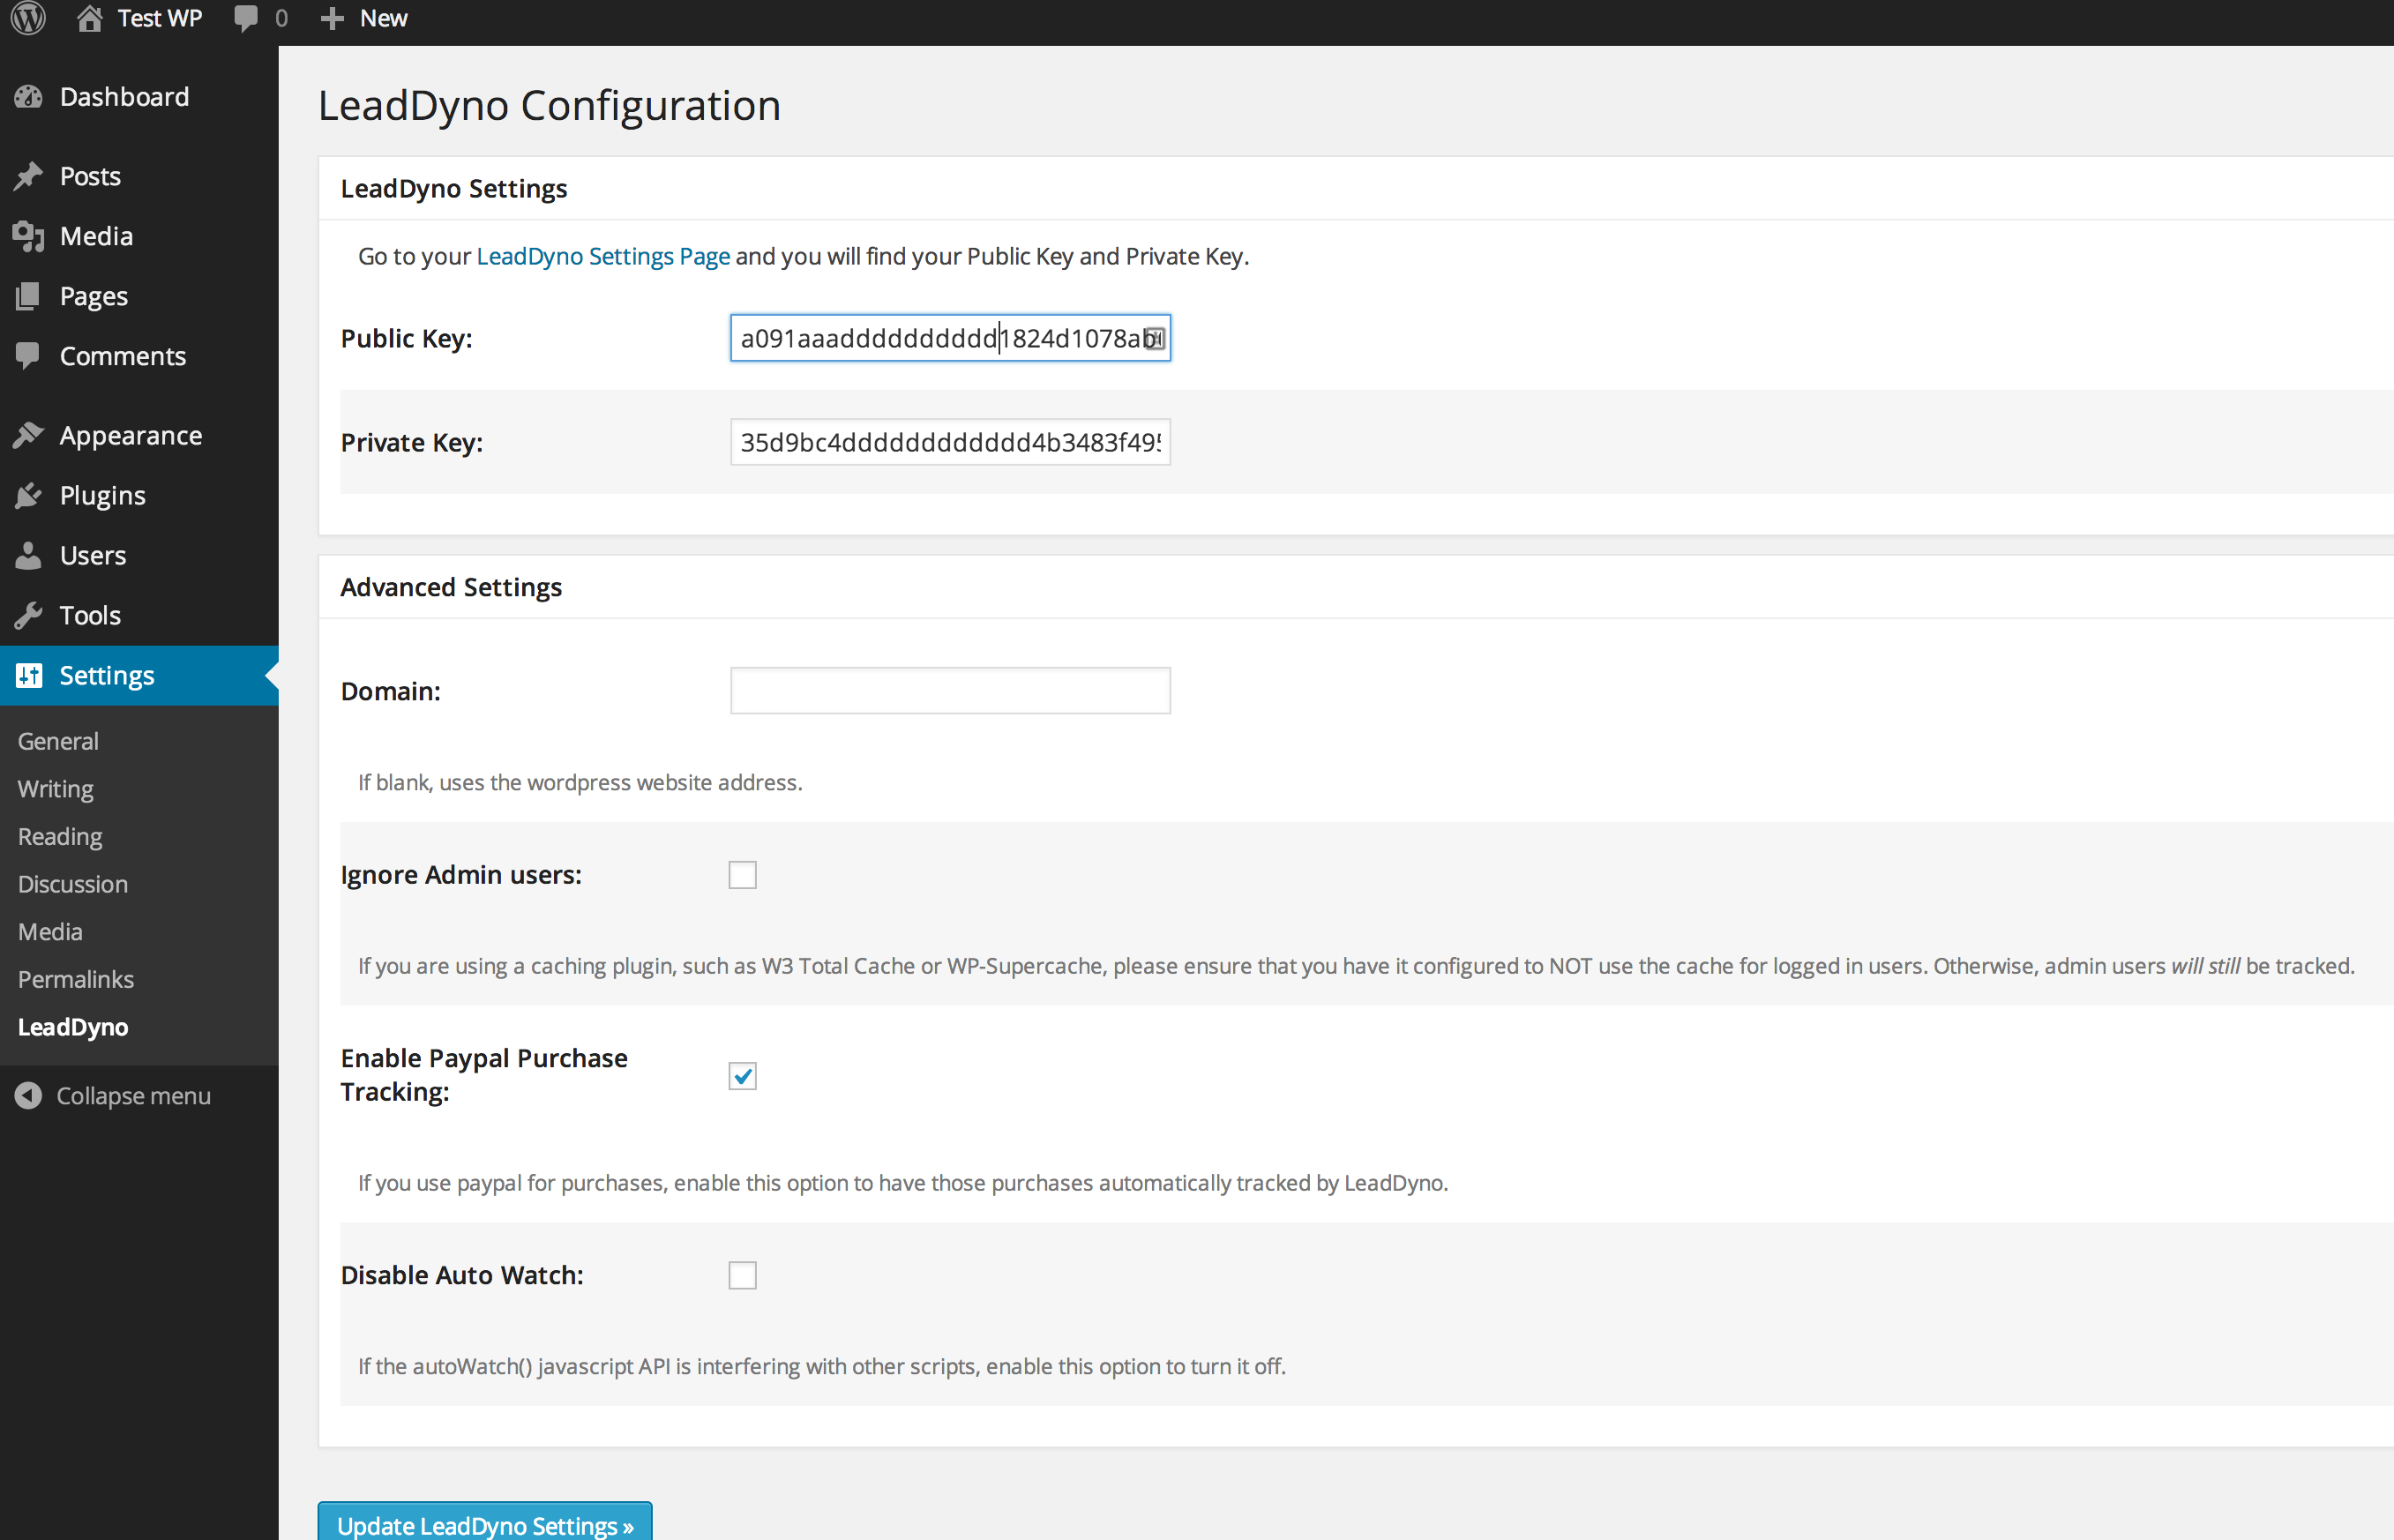Open the Pages menu
The height and width of the screenshot is (1540, 2394).
(x=93, y=296)
